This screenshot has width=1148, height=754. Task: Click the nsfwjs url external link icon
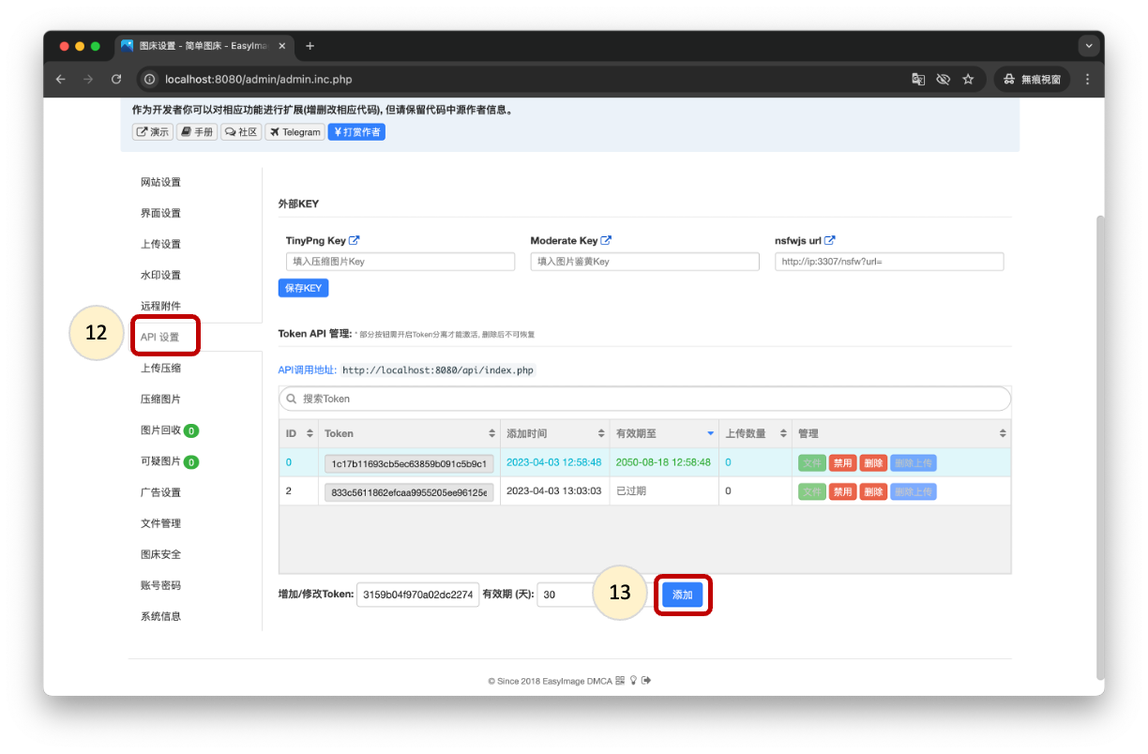(830, 240)
